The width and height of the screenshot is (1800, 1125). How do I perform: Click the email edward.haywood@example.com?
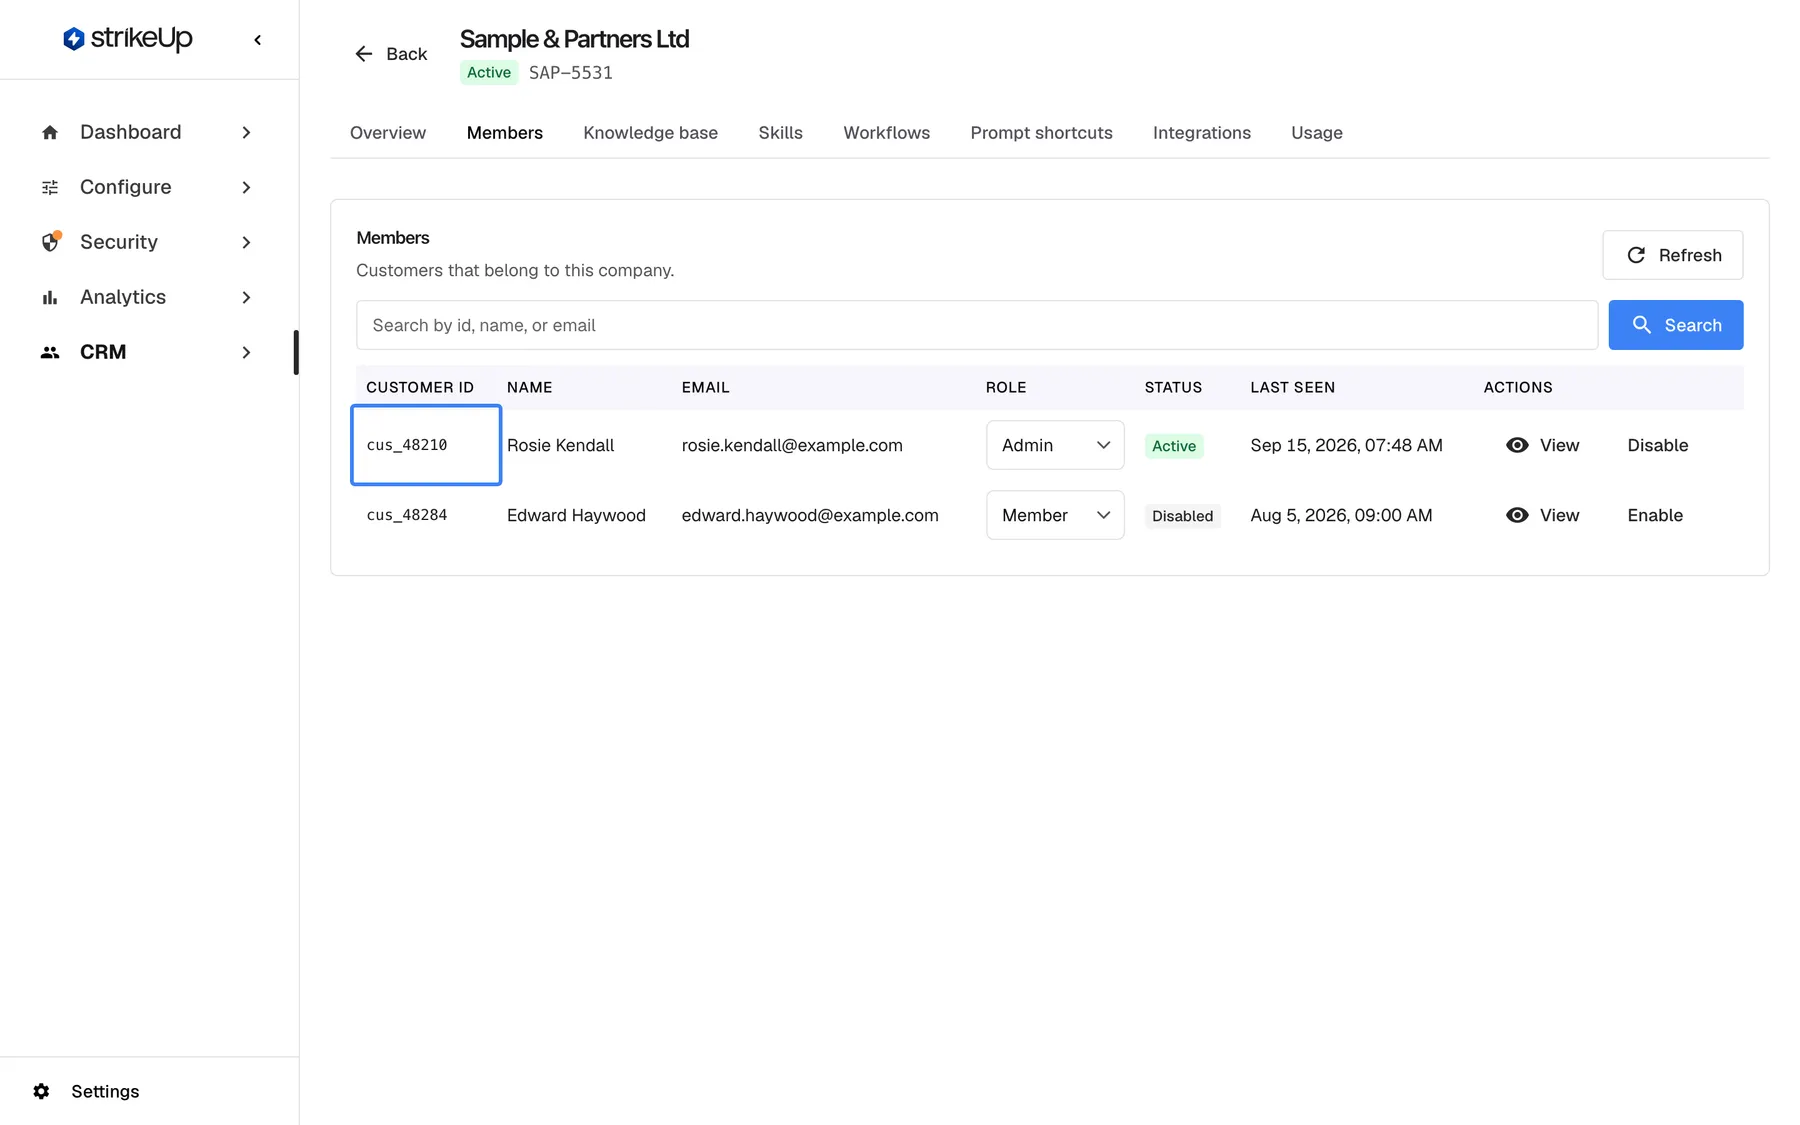coord(810,515)
